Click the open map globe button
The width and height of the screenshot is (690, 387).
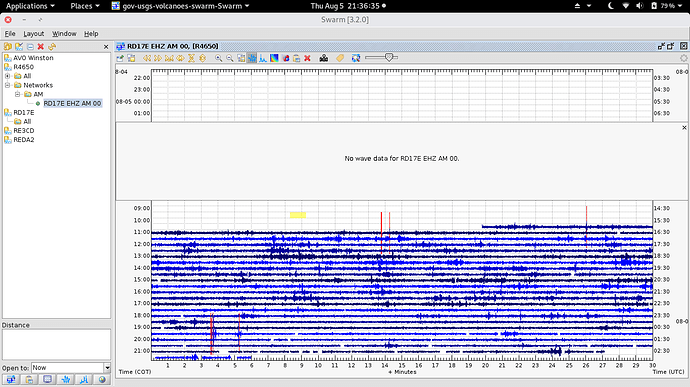pyautogui.click(x=102, y=380)
